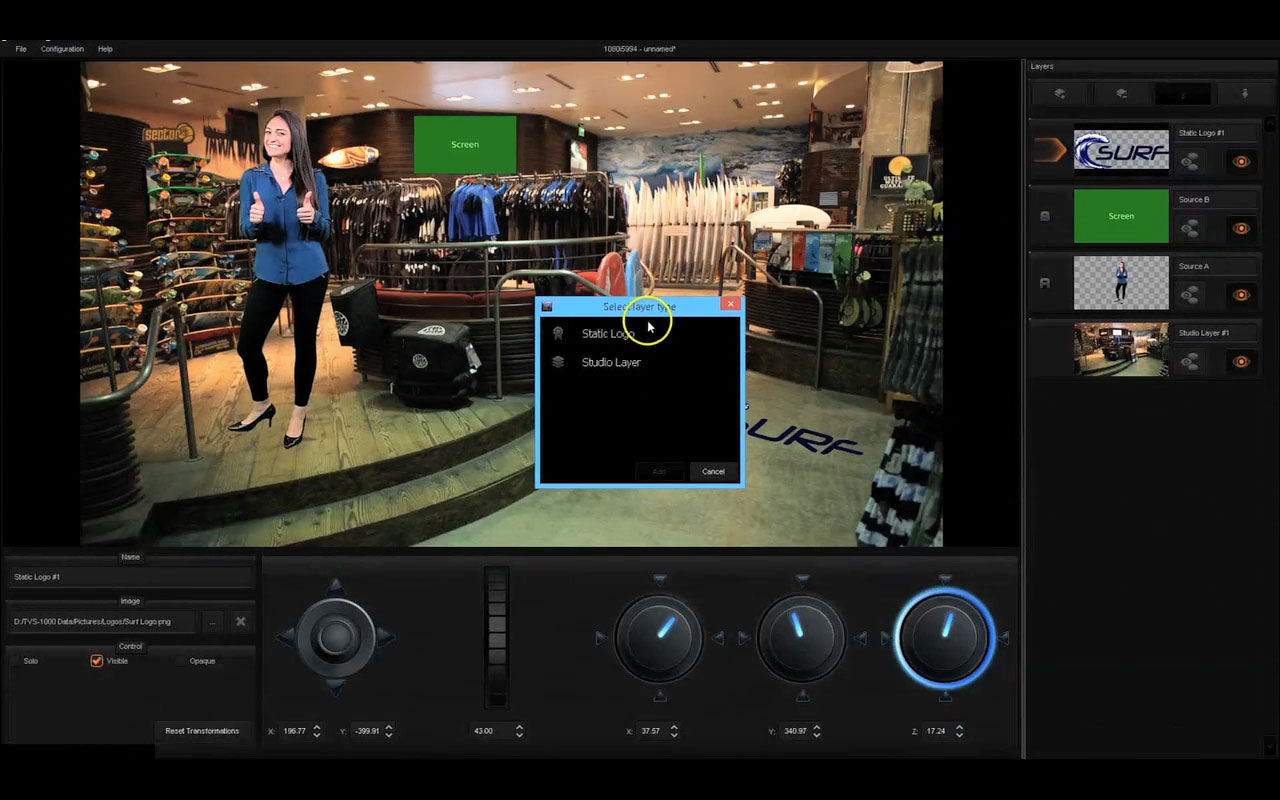Increment the Z rotation value stepper
The image size is (1280, 800).
pos(959,727)
